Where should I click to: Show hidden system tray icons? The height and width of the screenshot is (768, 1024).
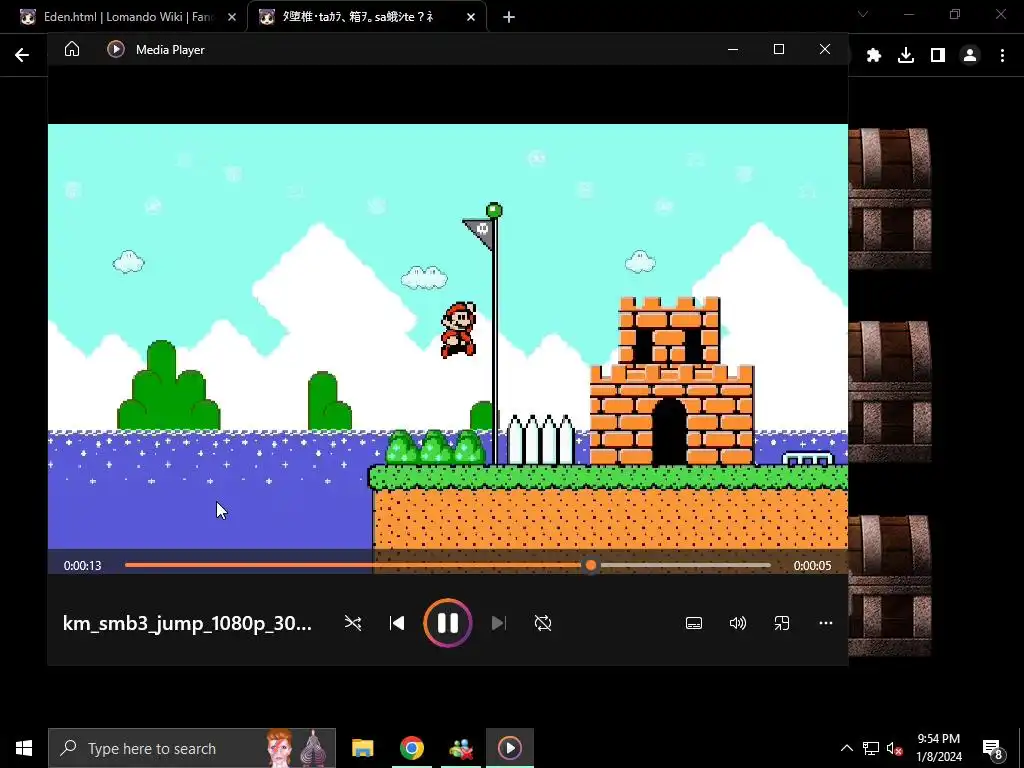pos(846,748)
